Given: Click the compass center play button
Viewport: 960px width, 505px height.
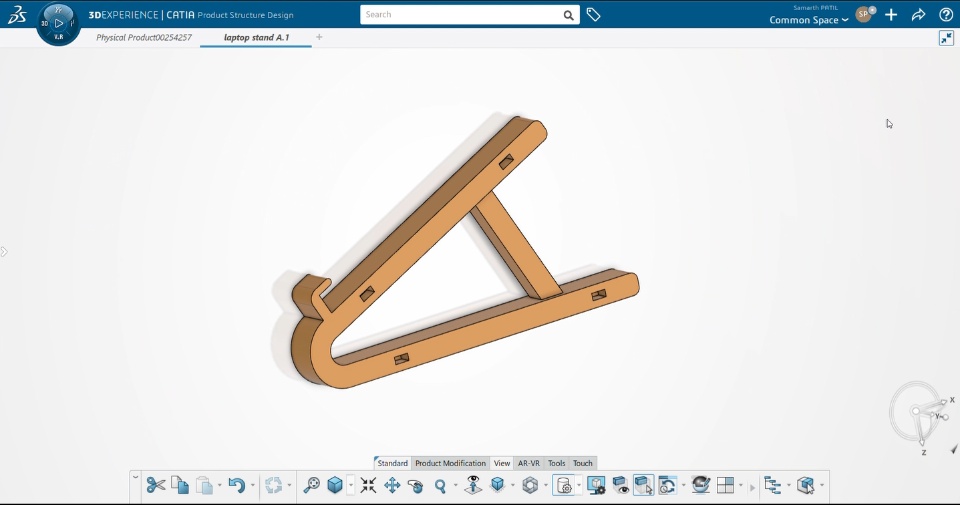Looking at the screenshot, I should pos(59,23).
